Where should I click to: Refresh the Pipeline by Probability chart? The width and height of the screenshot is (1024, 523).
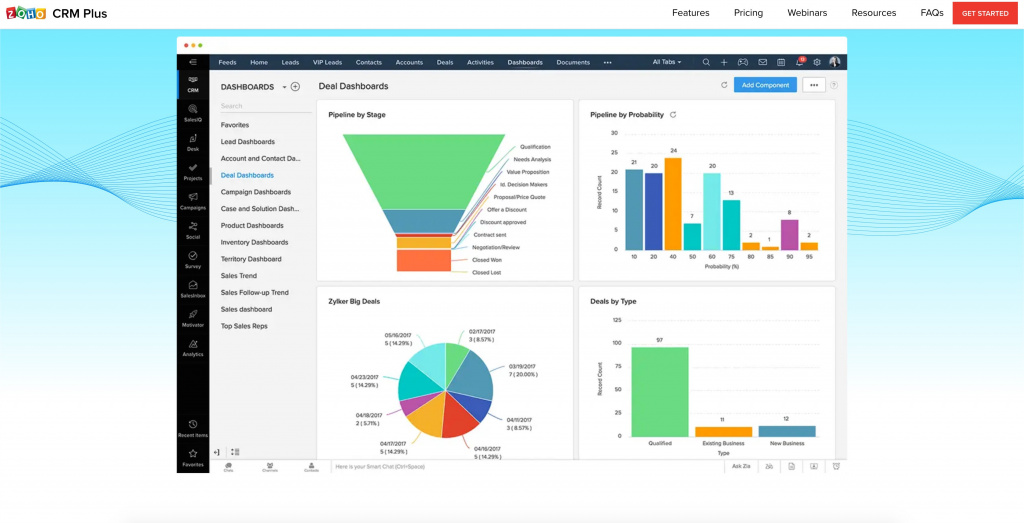(x=673, y=115)
